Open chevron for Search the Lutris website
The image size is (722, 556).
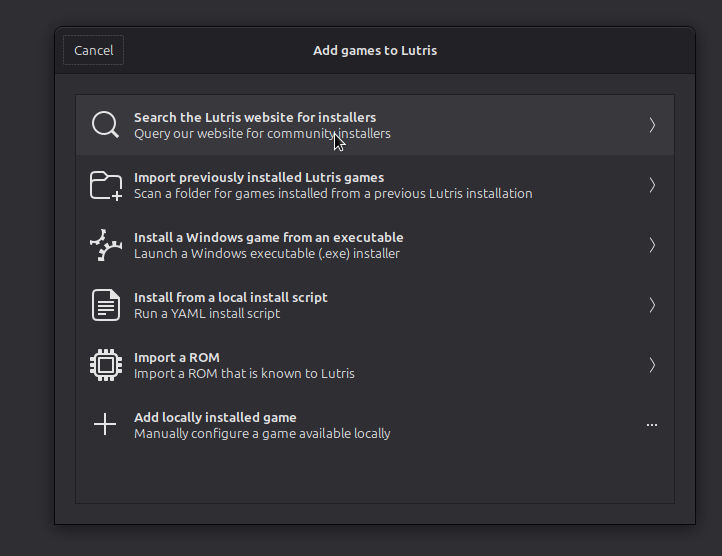[652, 125]
